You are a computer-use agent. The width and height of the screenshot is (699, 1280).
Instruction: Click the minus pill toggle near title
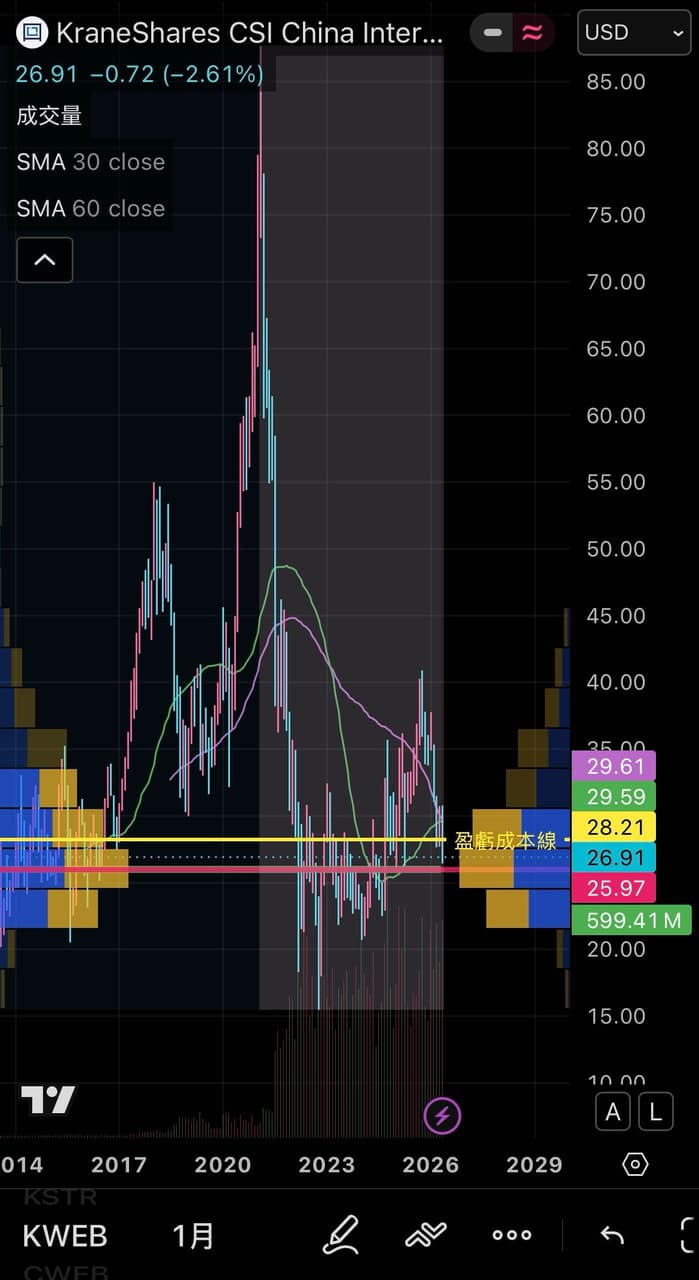(492, 33)
